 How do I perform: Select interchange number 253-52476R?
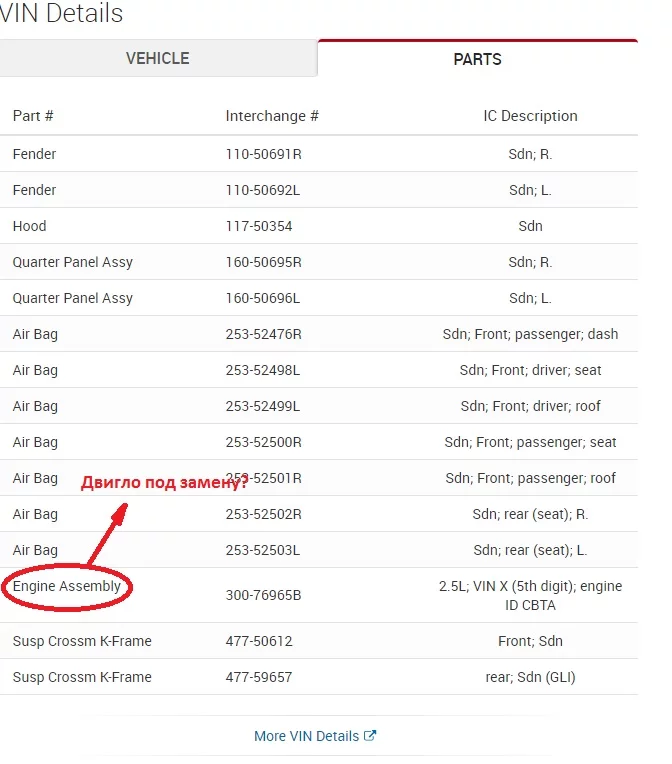[x=264, y=334]
